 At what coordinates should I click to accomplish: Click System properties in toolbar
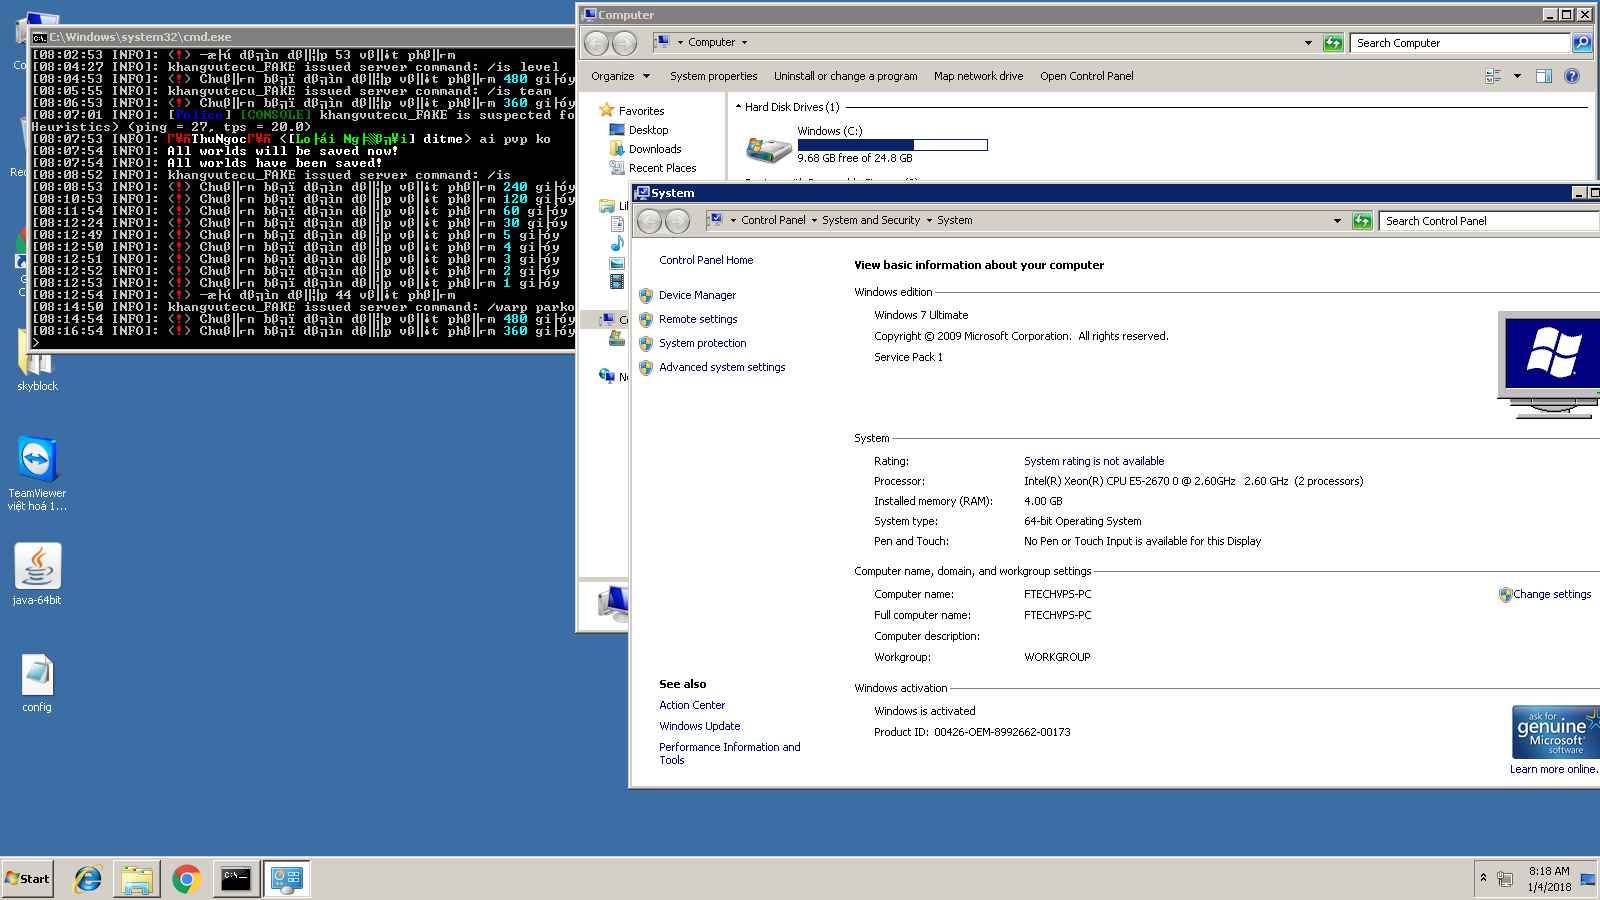click(713, 76)
